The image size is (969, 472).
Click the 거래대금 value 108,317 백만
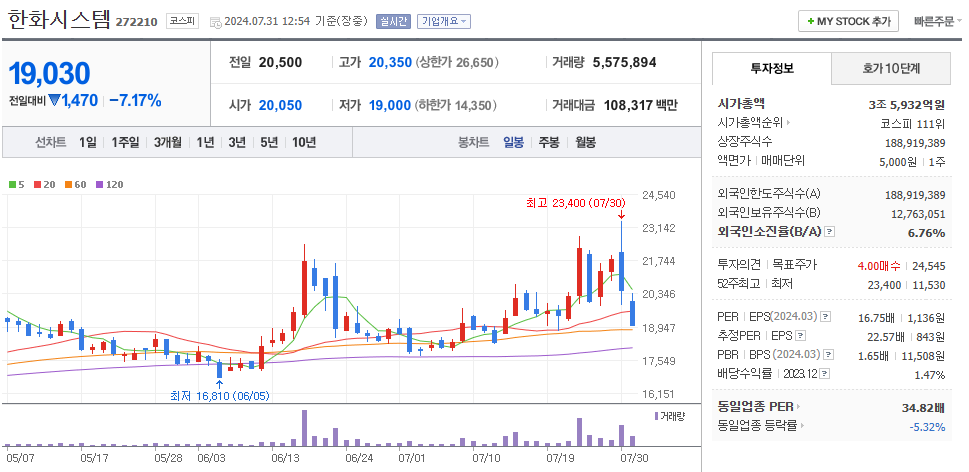[640, 105]
